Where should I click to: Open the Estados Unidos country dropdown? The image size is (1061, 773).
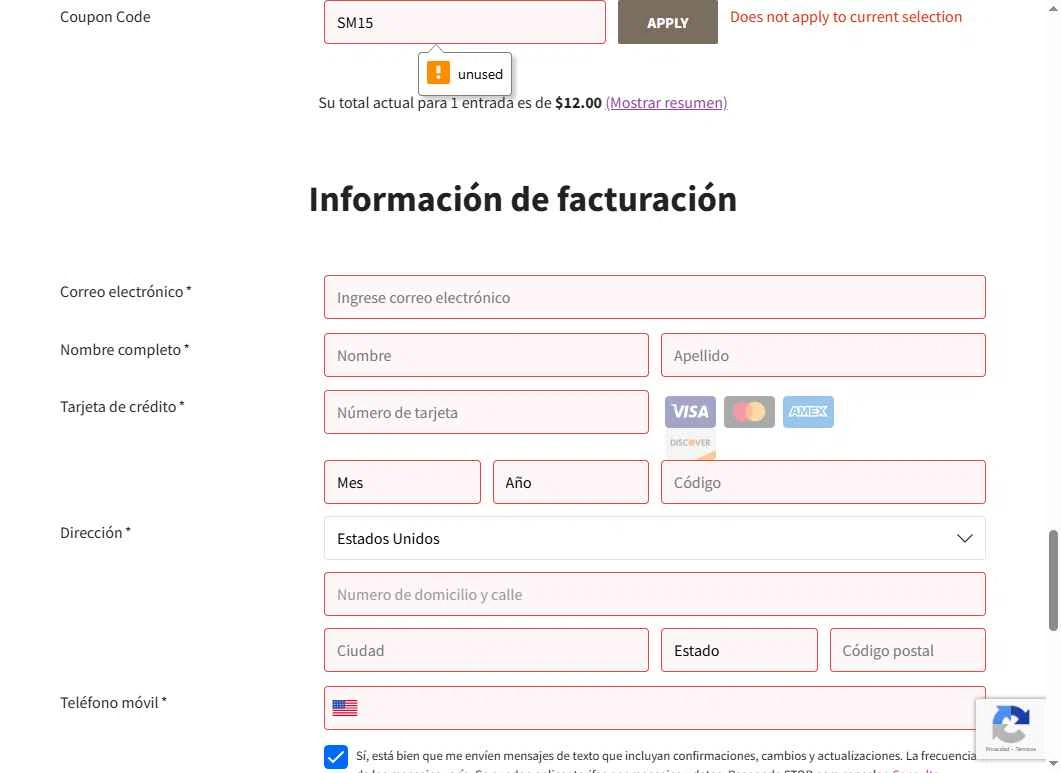(x=654, y=538)
